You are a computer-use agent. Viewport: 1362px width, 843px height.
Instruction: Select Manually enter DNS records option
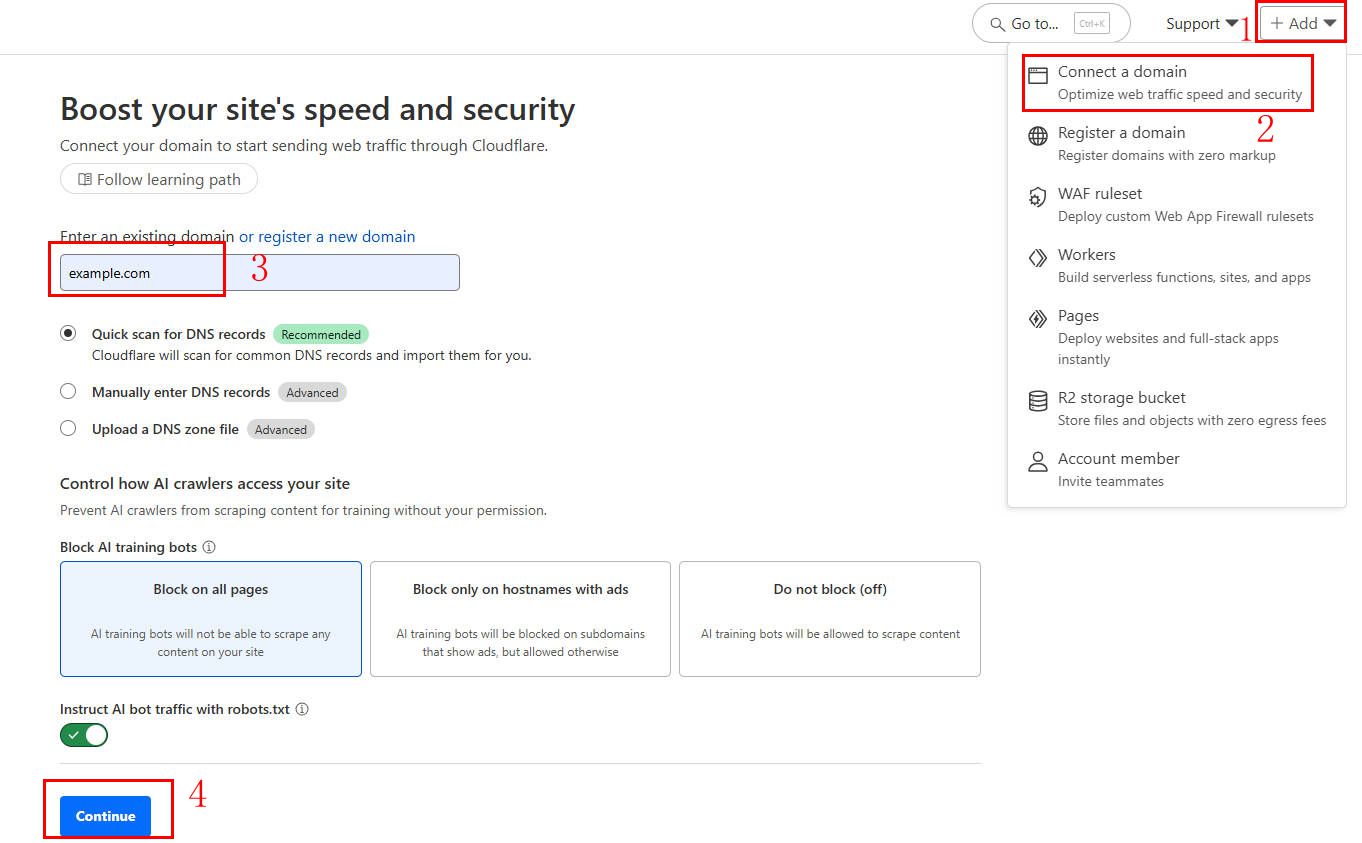pos(68,392)
